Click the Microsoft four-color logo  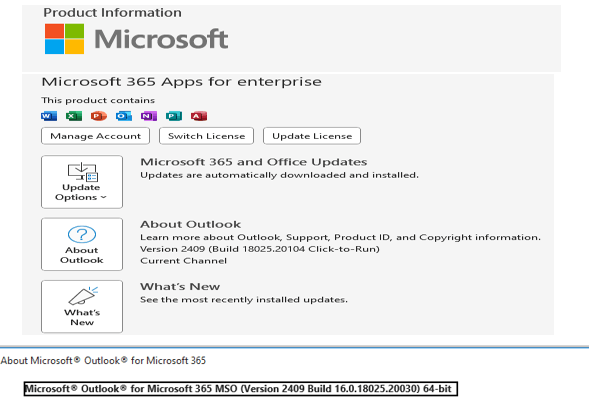[65, 39]
